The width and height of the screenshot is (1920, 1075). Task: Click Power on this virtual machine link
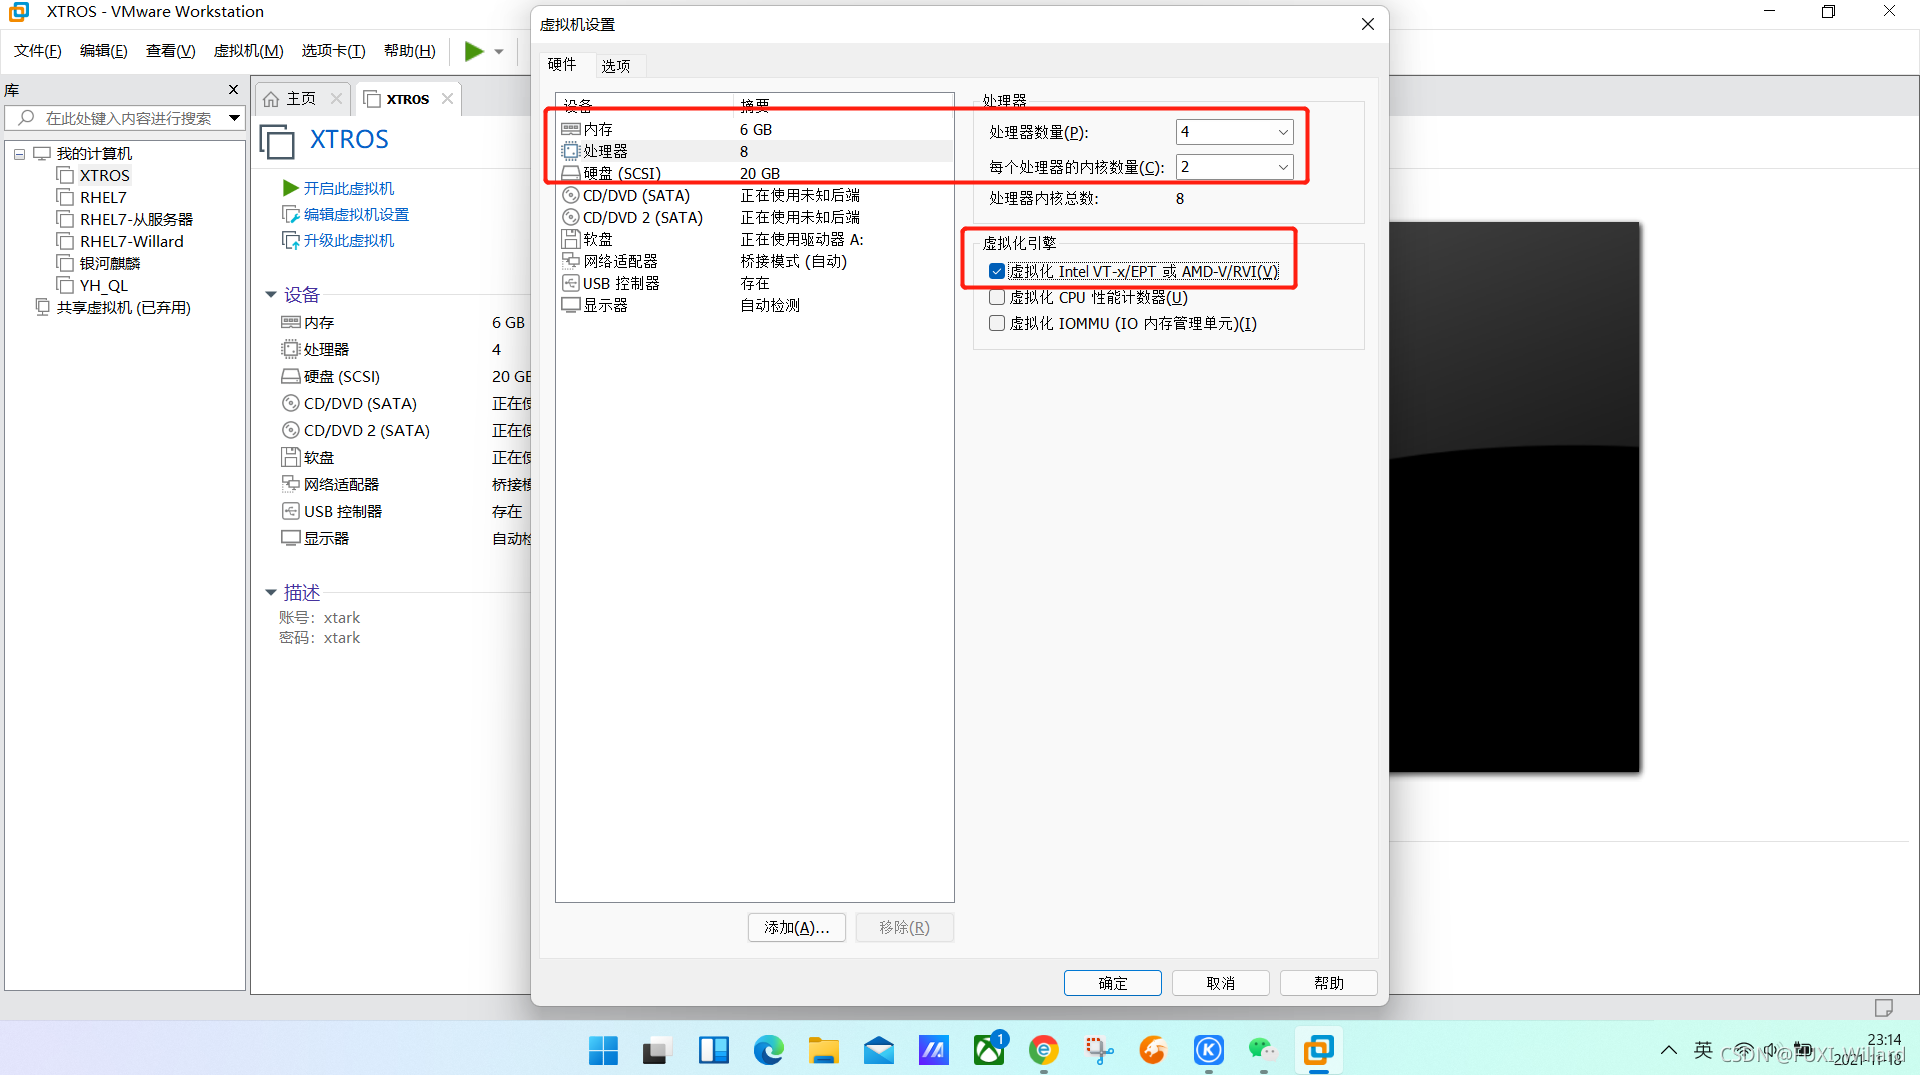coord(348,188)
